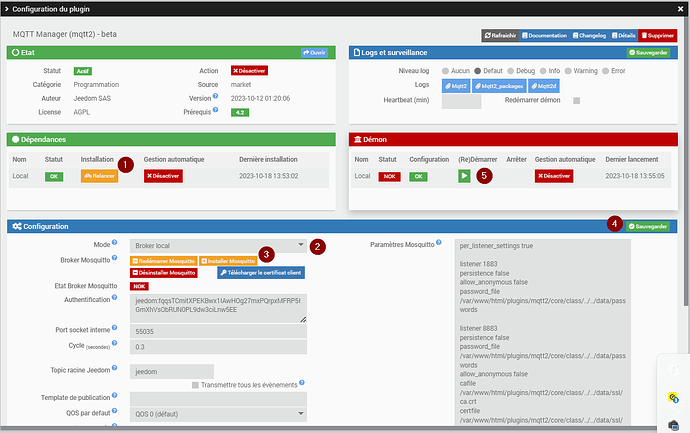The height and width of the screenshot is (433, 690).
Task: Close the Configuration du plugin dialog
Action: 680,9
